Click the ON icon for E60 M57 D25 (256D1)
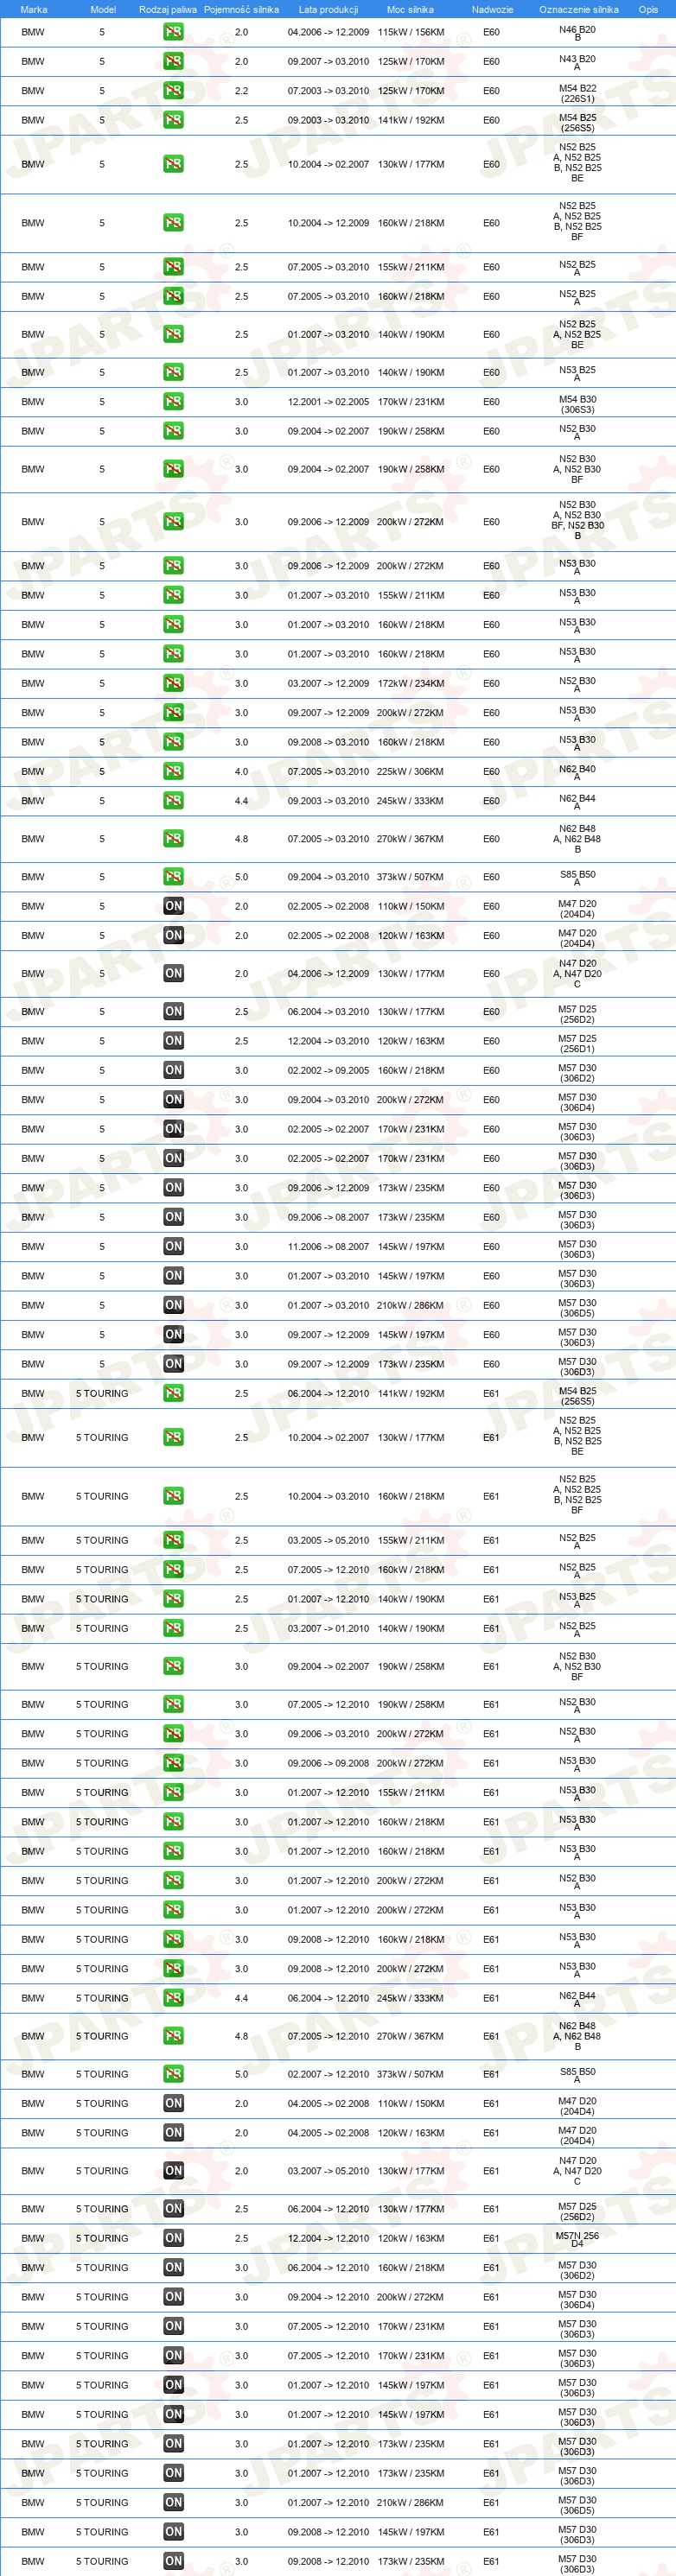Viewport: 676px width, 2576px height. pos(173,1041)
